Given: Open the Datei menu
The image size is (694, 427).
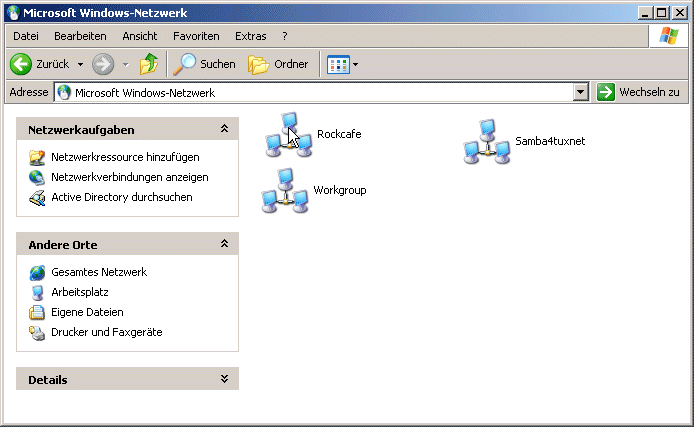Looking at the screenshot, I should click(26, 36).
